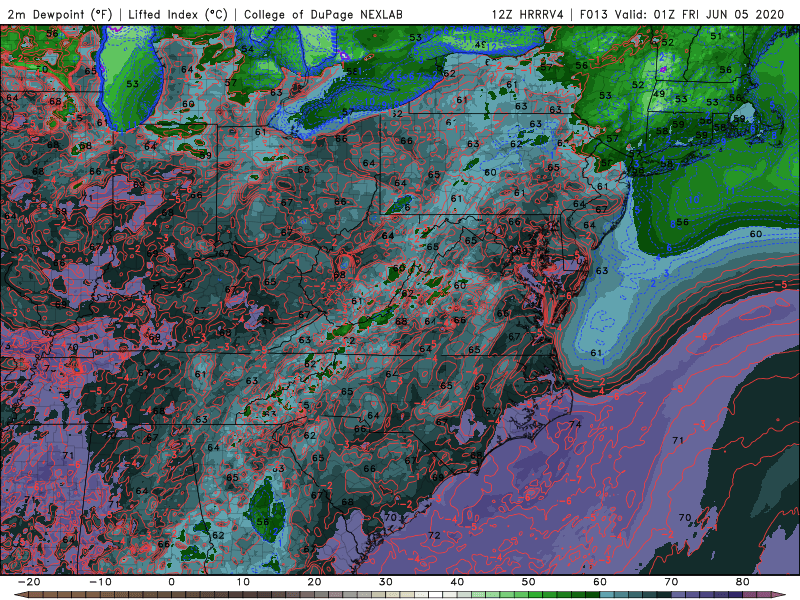The width and height of the screenshot is (800, 600).
Task: Click the "F013 Valid: 01Z FRI JUN 05 2020" text
Action: tap(682, 14)
